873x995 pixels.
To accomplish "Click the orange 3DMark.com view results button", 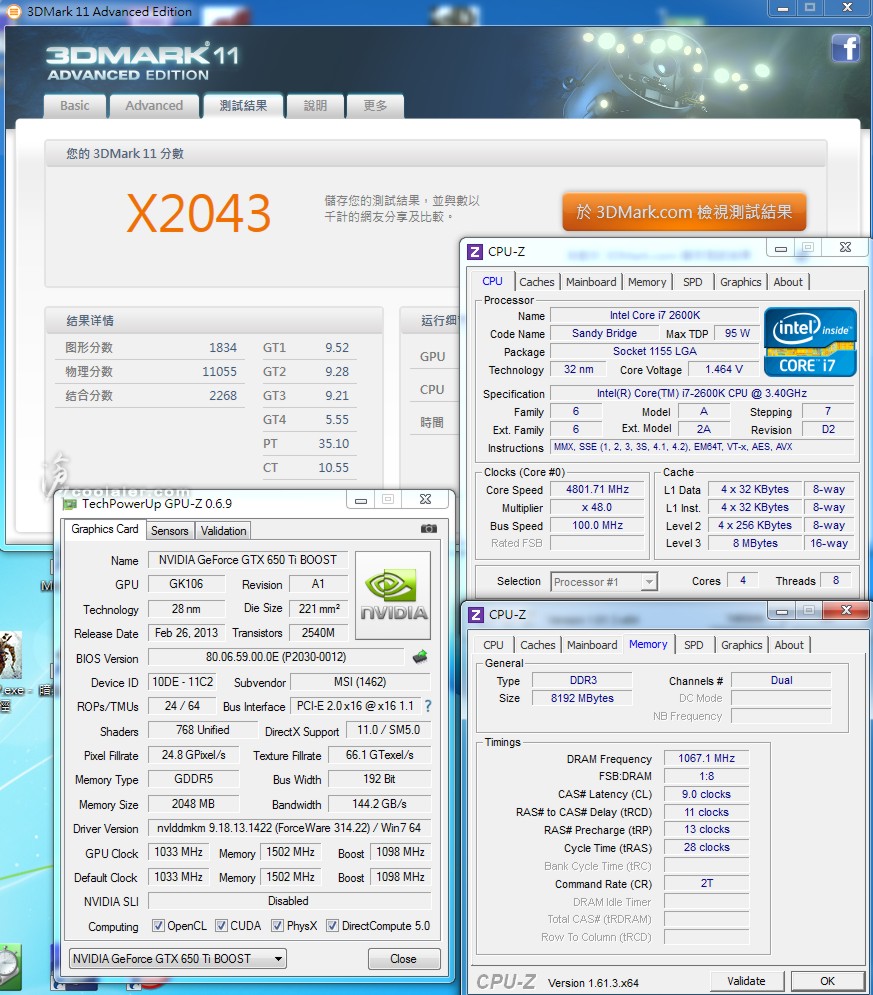I will pos(684,212).
